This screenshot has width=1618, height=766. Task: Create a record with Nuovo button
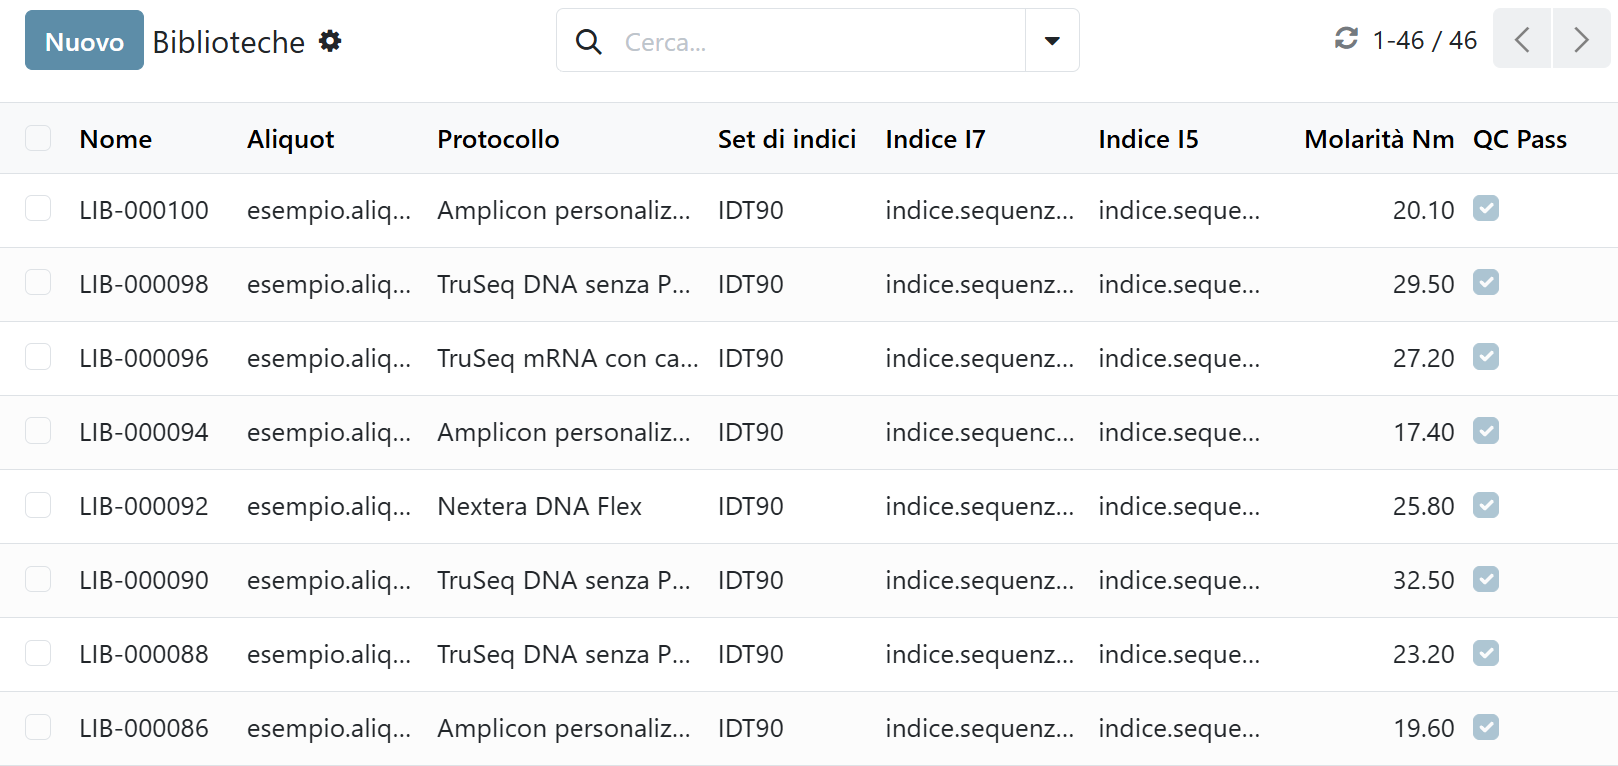(84, 40)
